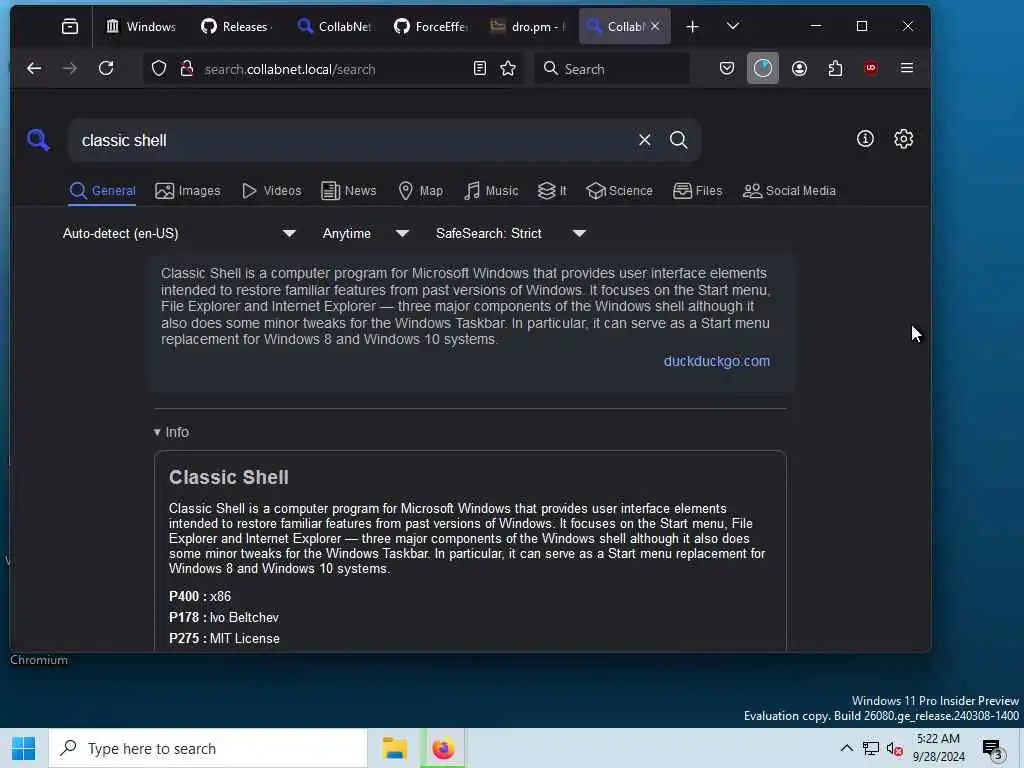1024x768 pixels.
Task: Clear the classic shell query
Action: point(645,140)
